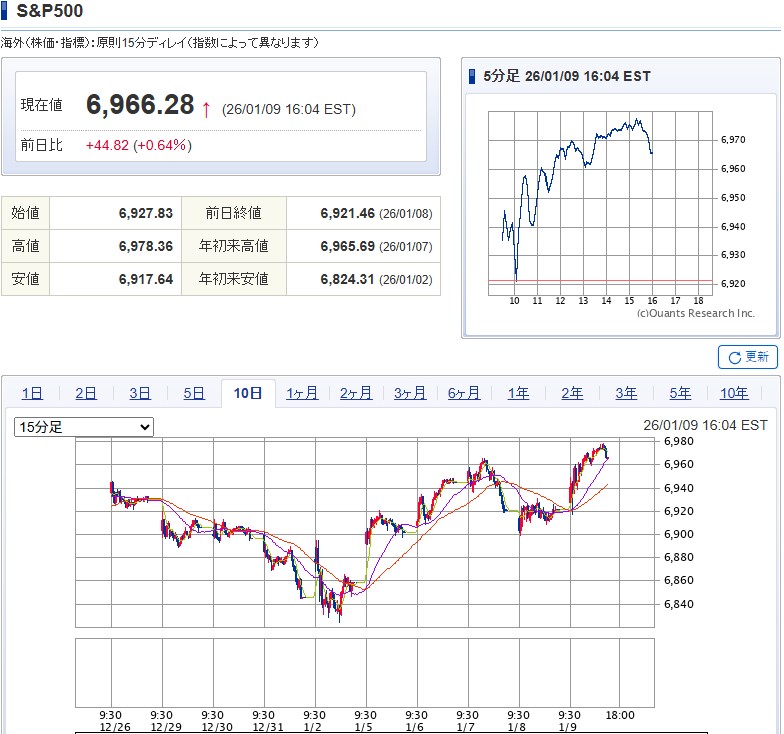Switch to the 5年 period tab
The height and width of the screenshot is (734, 784).
[x=680, y=394]
